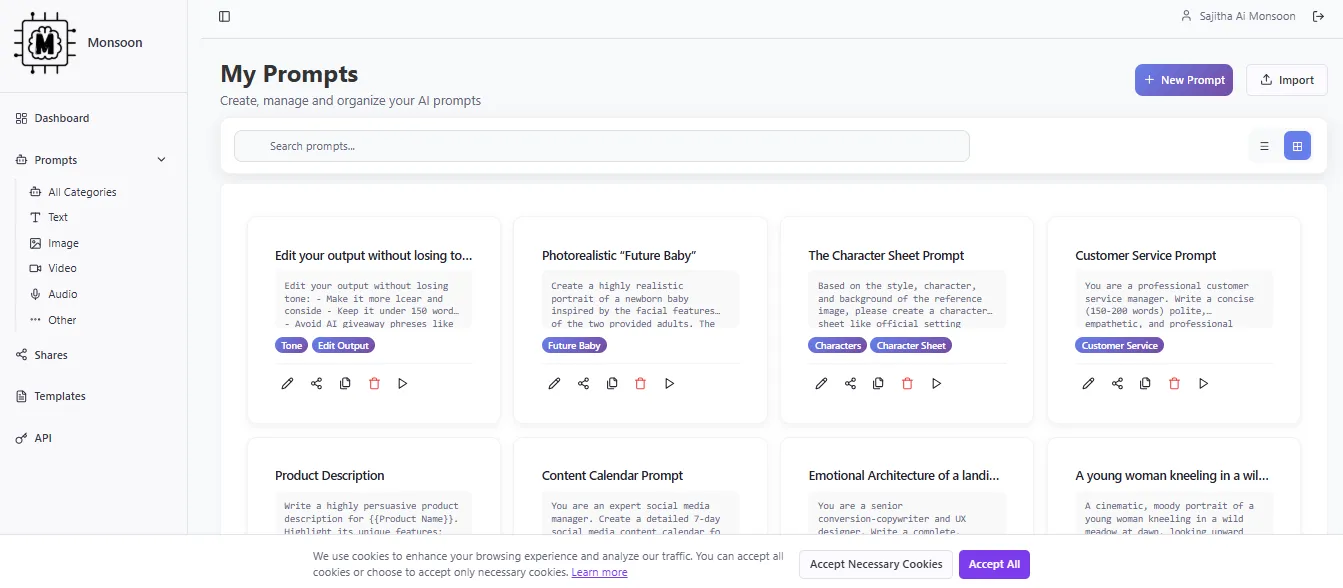Click the 'Customer Service Prompt' title
1343x588 pixels.
1146,256
